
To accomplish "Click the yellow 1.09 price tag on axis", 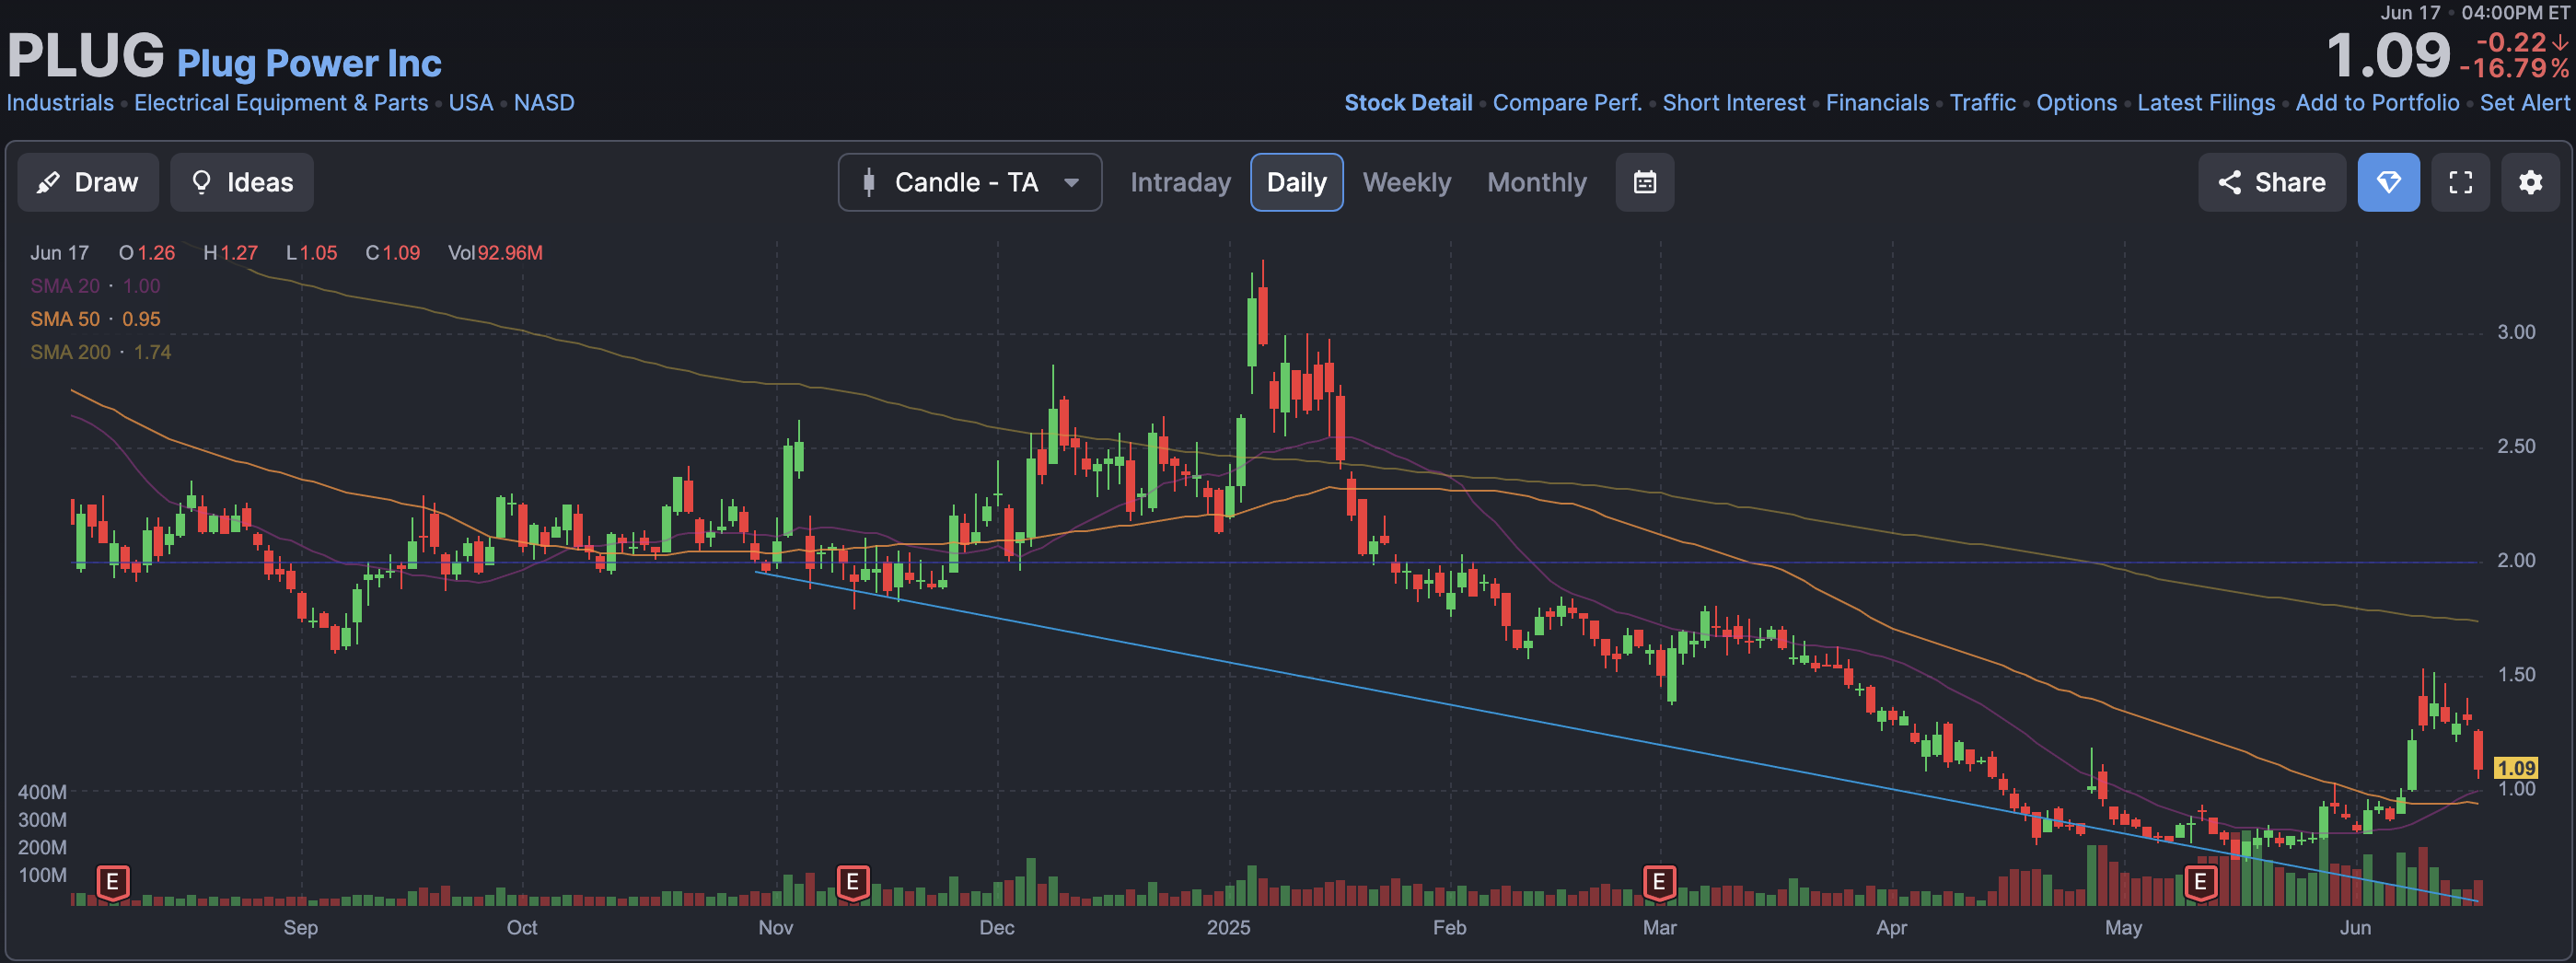I will (2516, 768).
